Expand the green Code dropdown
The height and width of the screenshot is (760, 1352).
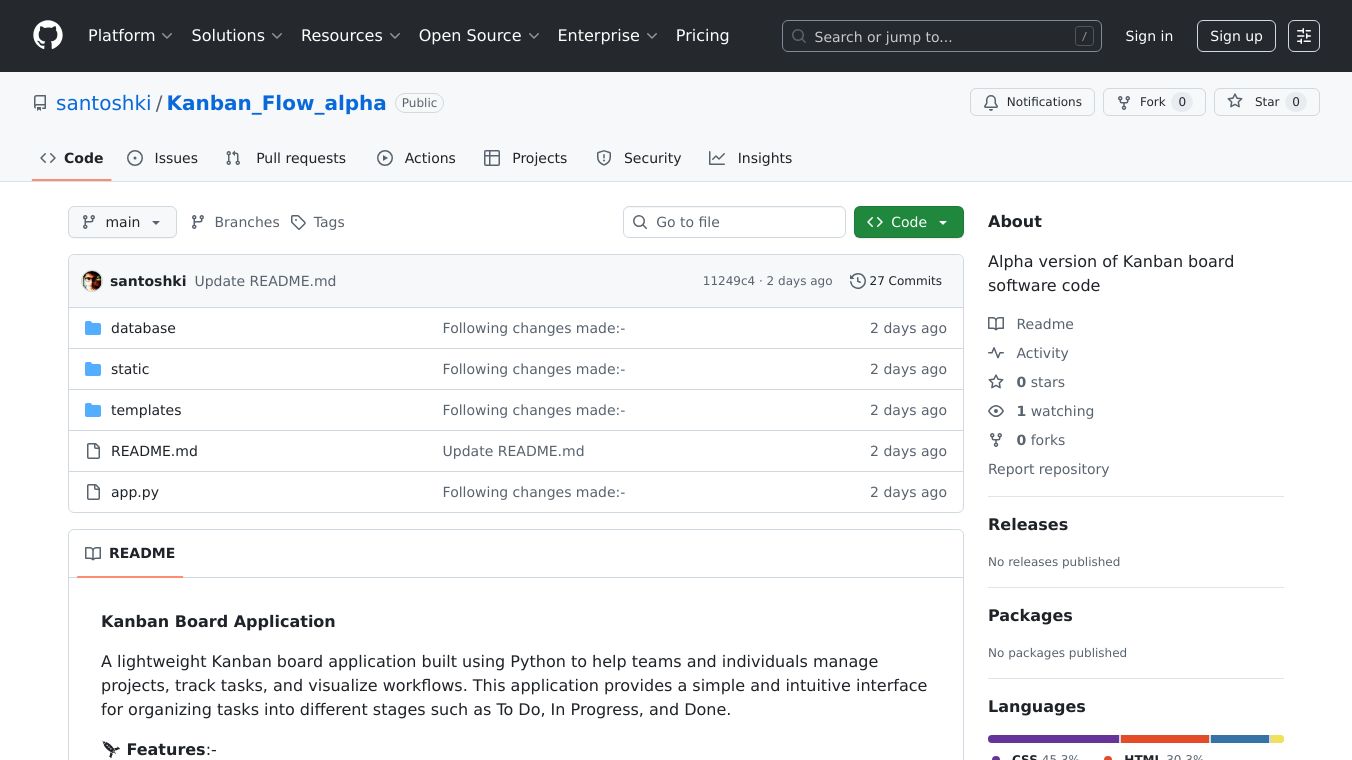tap(908, 222)
